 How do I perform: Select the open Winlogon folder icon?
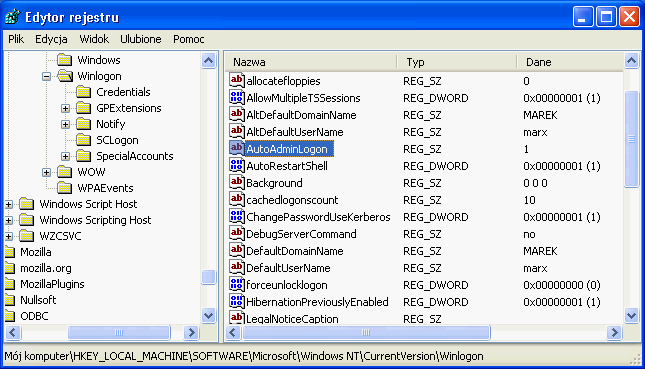click(65, 76)
